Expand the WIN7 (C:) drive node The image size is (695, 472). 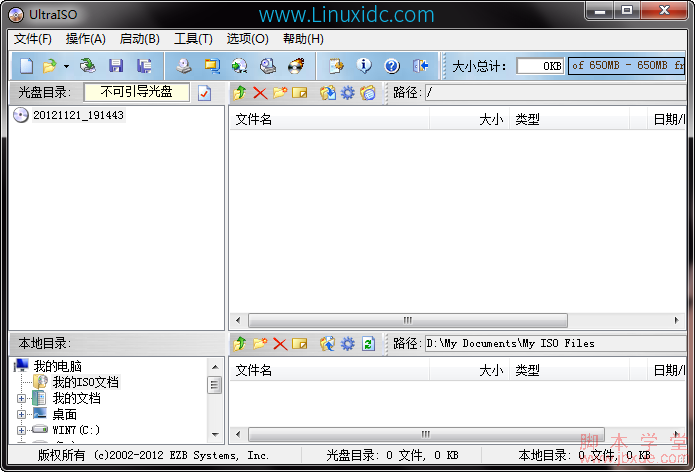click(21, 430)
